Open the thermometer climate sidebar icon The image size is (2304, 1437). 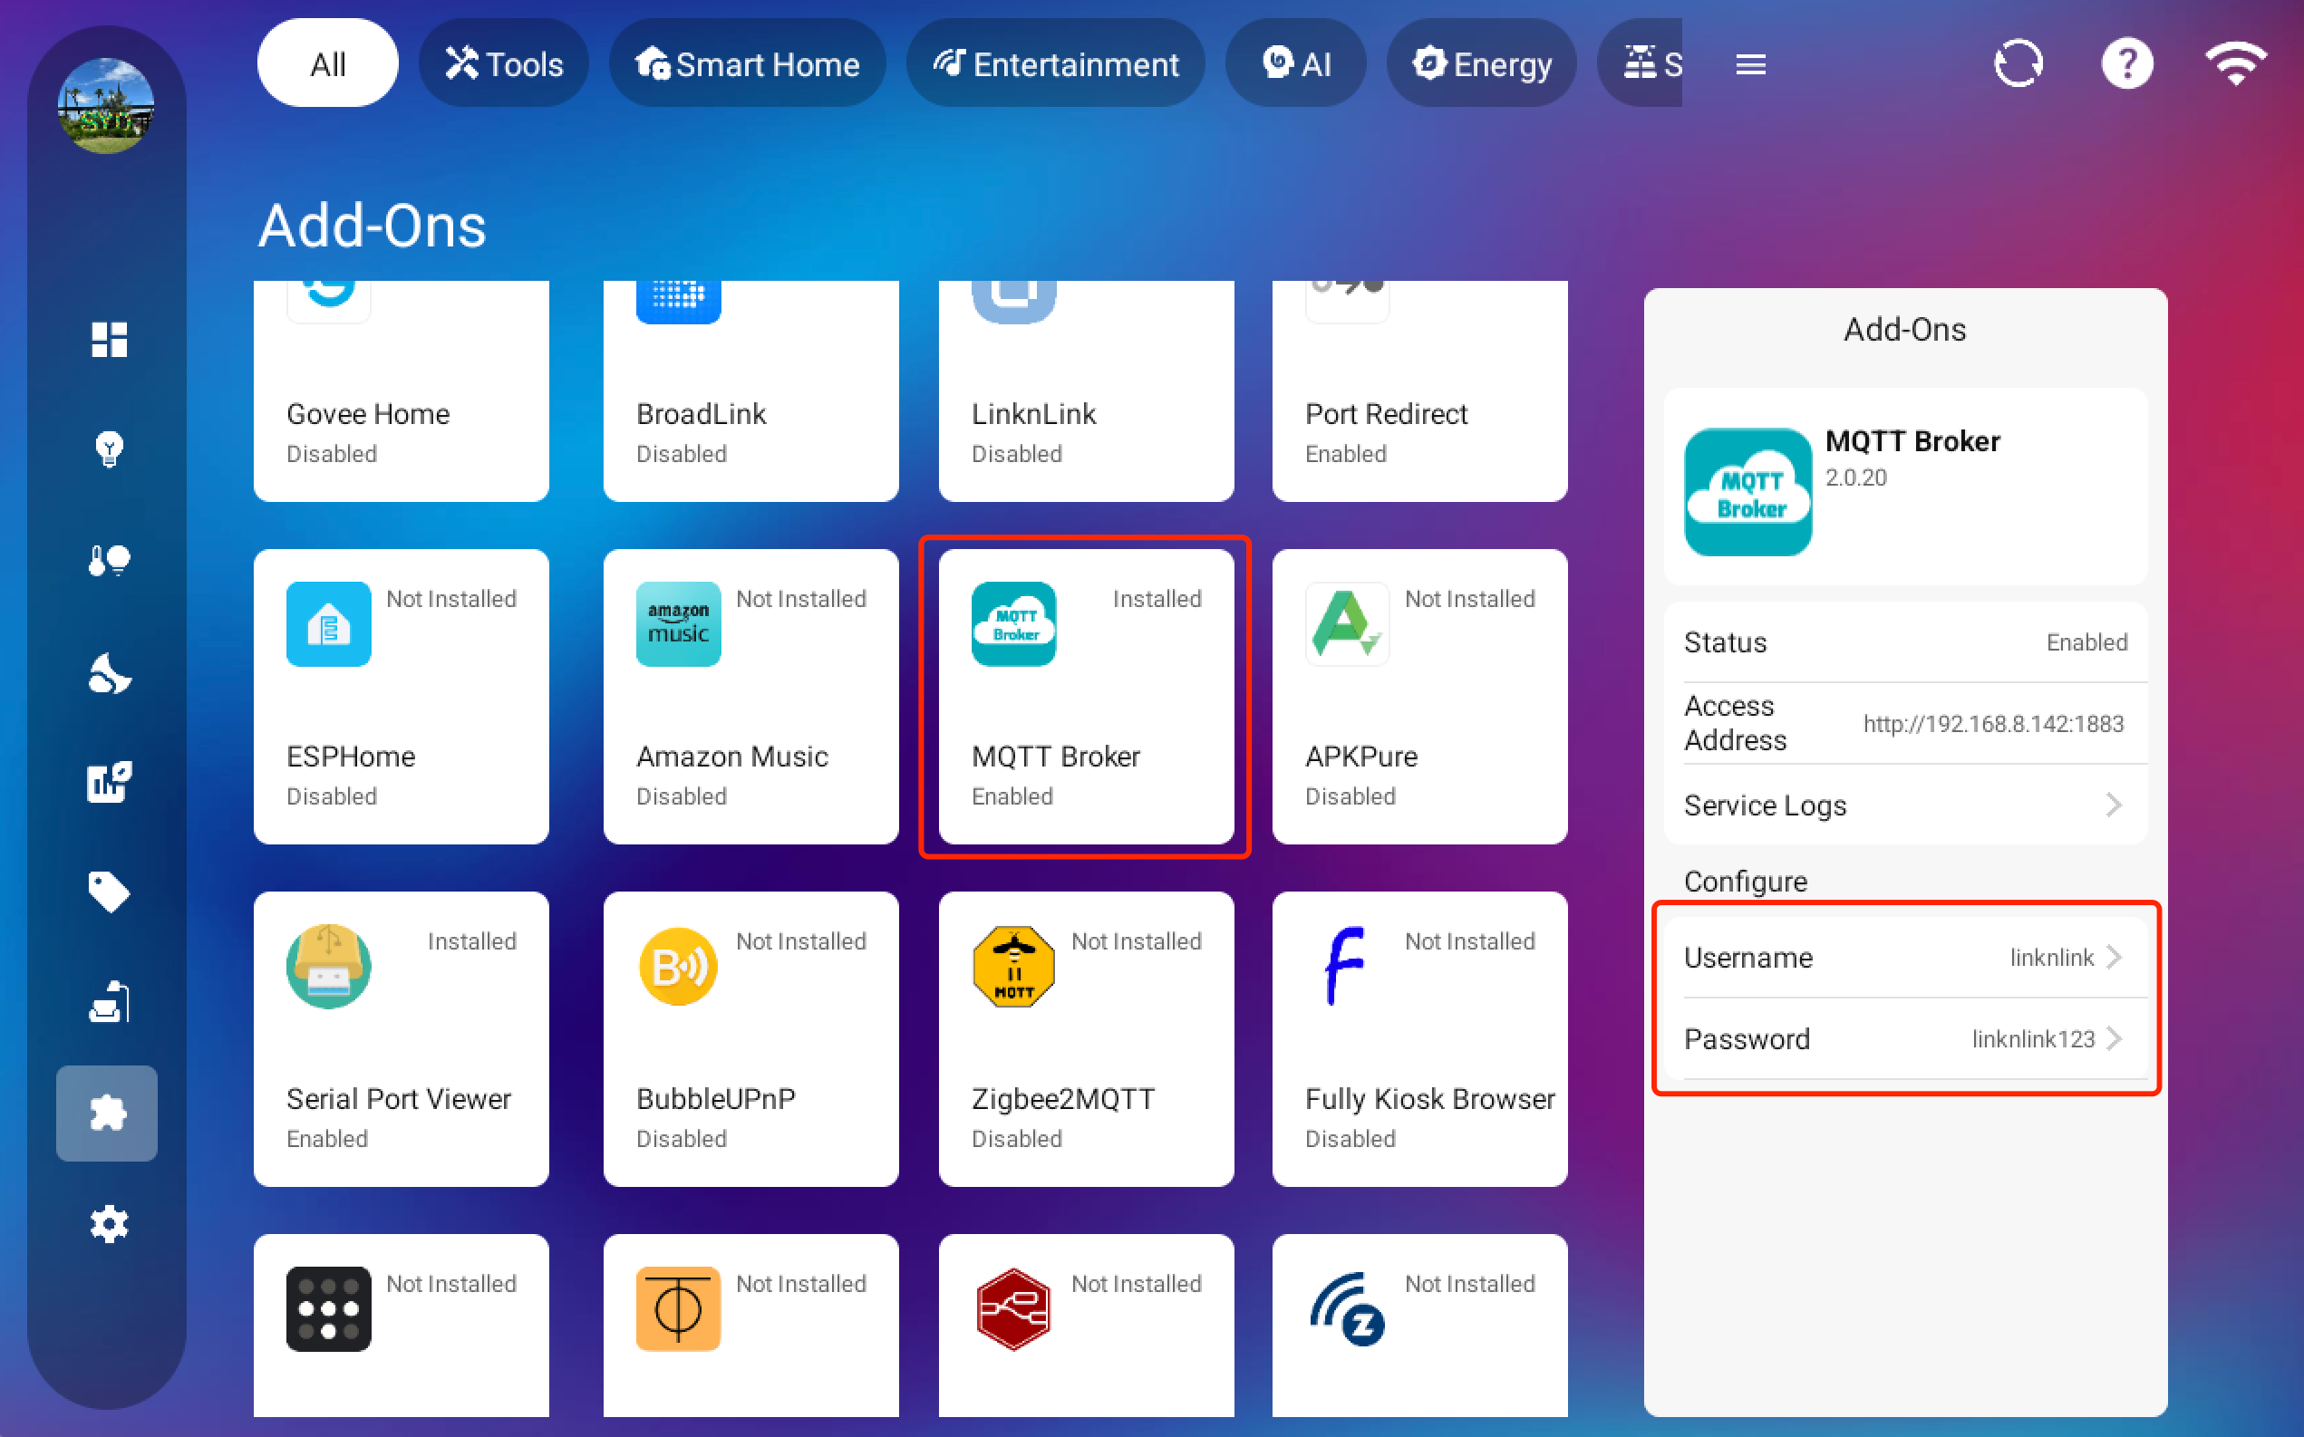tap(108, 560)
